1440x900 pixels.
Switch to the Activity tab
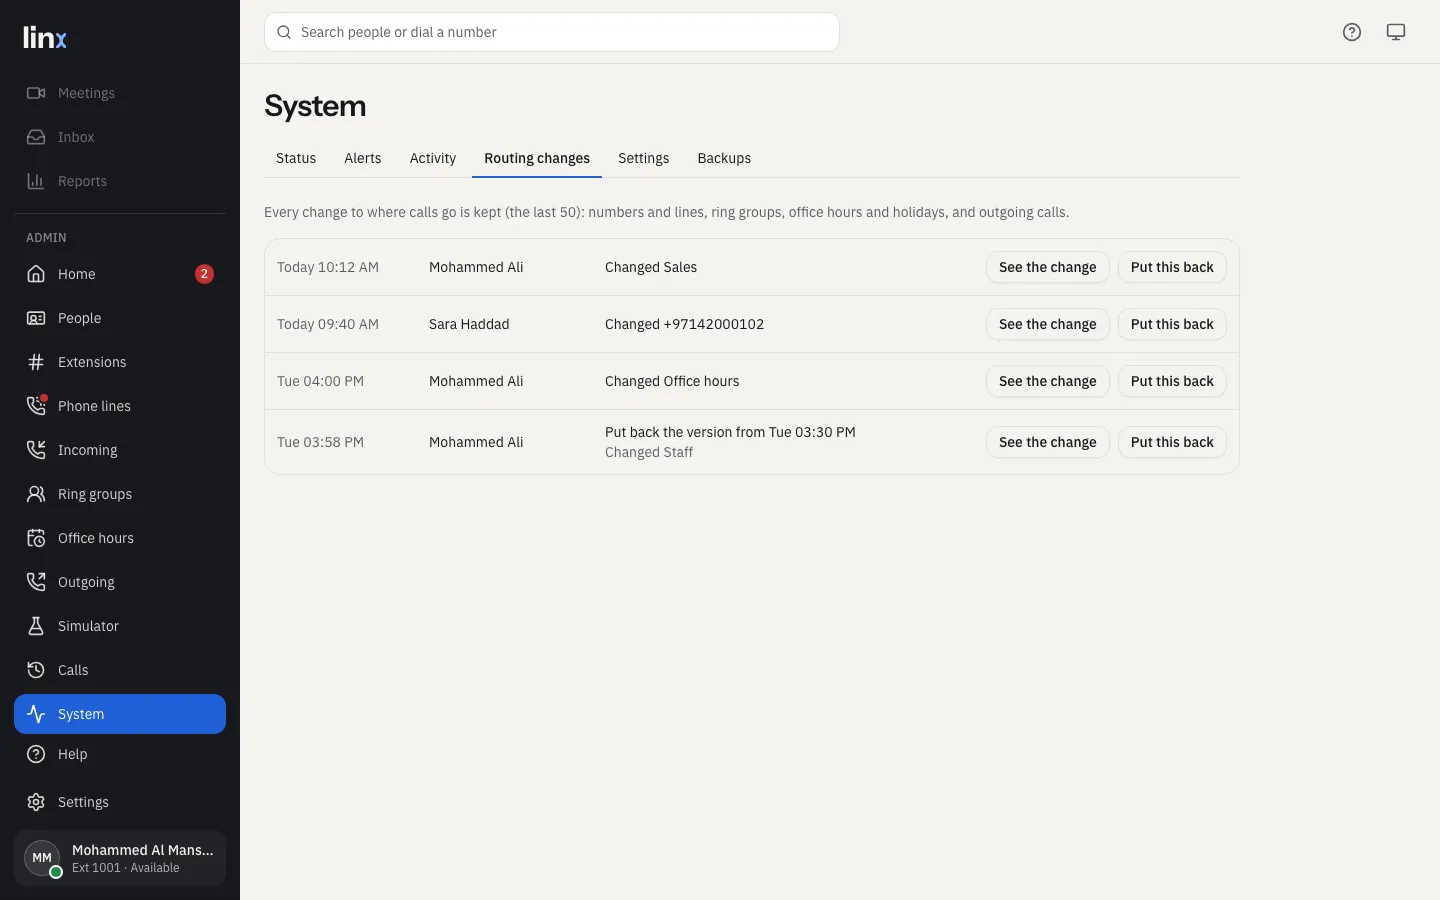(x=433, y=158)
